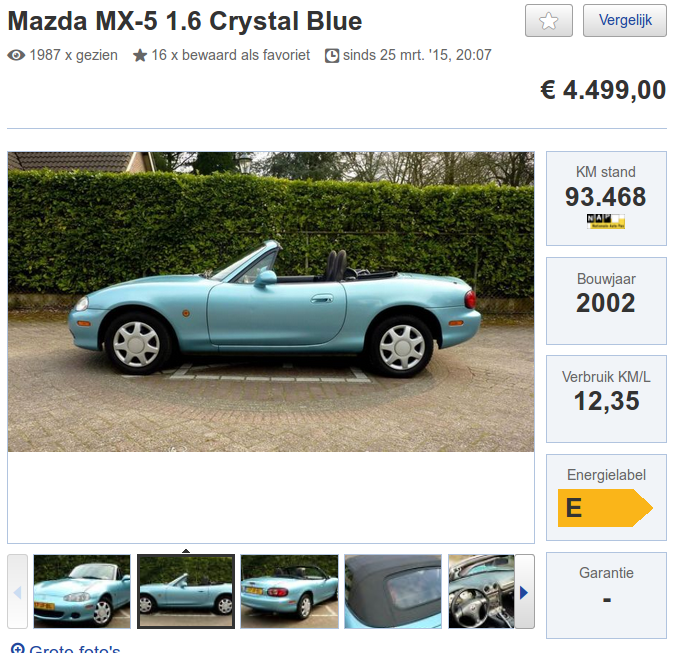Image resolution: width=676 pixels, height=653 pixels.
Task: Click the favorite star button
Action: coord(548,21)
